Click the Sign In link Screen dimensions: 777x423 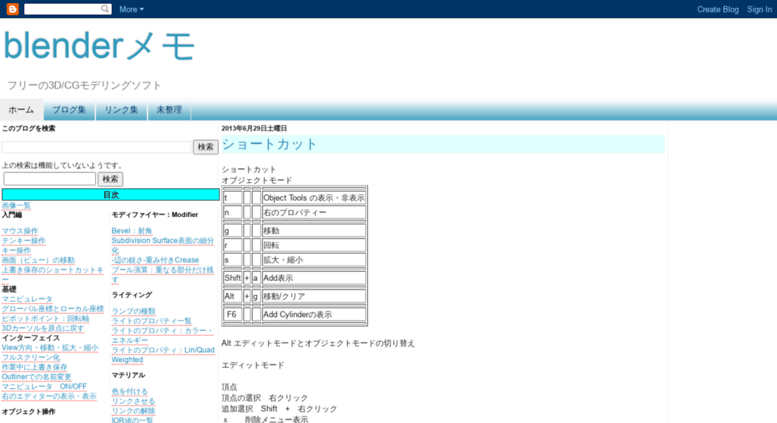759,9
